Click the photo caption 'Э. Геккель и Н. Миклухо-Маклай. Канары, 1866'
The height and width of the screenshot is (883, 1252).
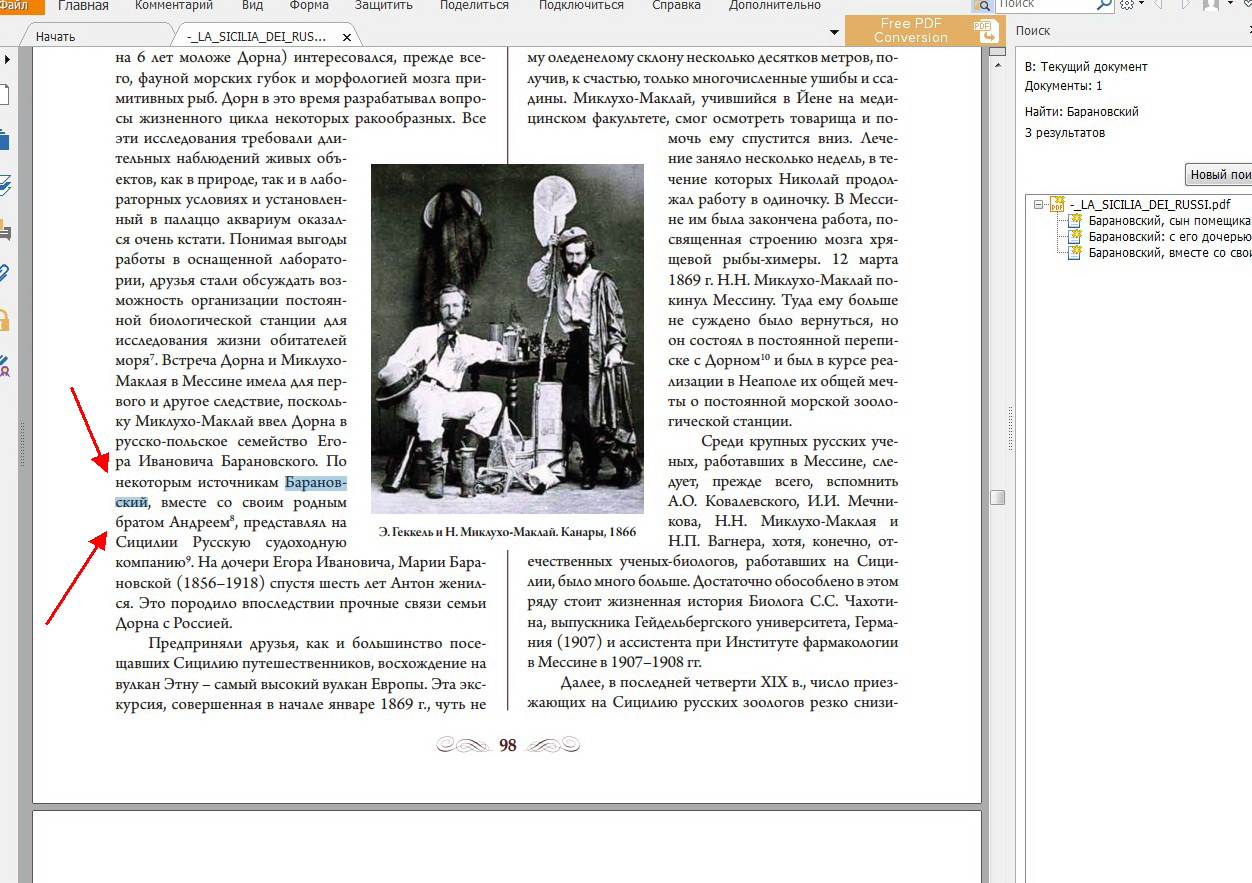(507, 531)
